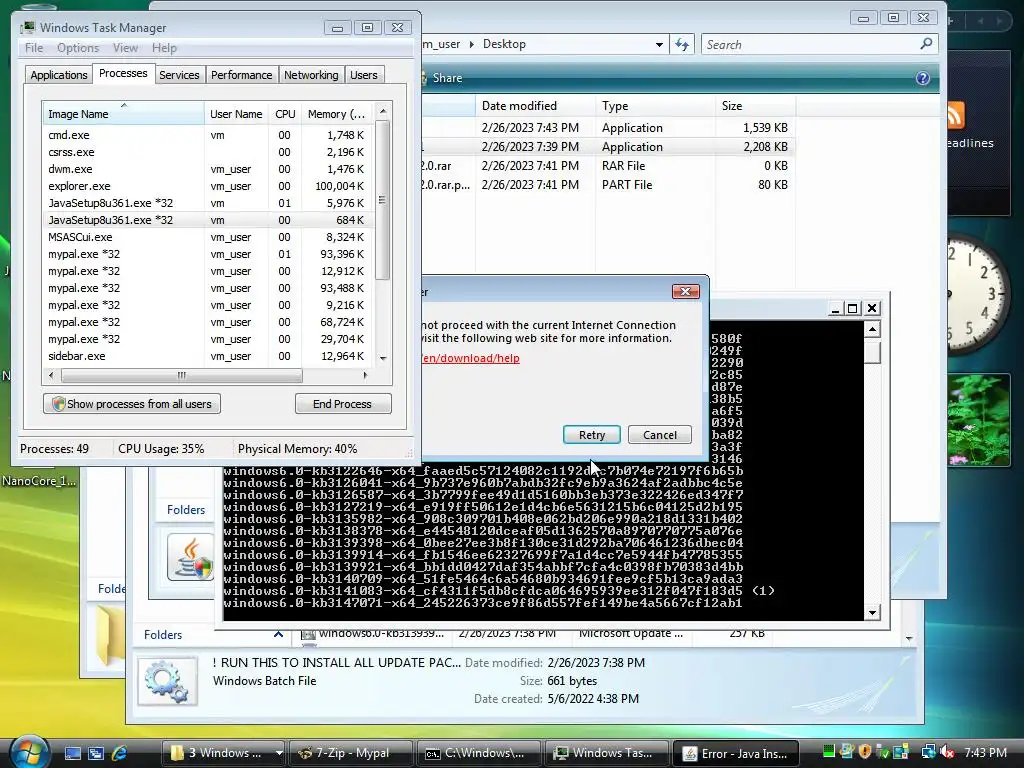1024x768 pixels.
Task: Click the network connection tray icon
Action: coord(929,752)
